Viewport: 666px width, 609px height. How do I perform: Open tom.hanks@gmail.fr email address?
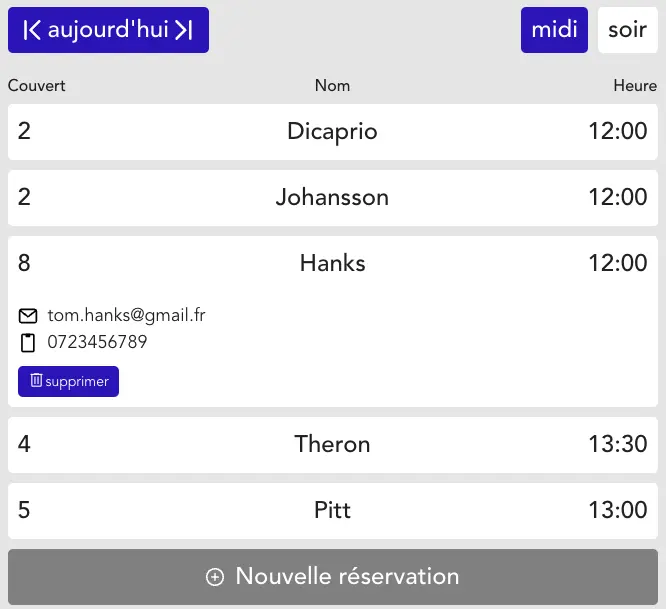pyautogui.click(x=127, y=316)
